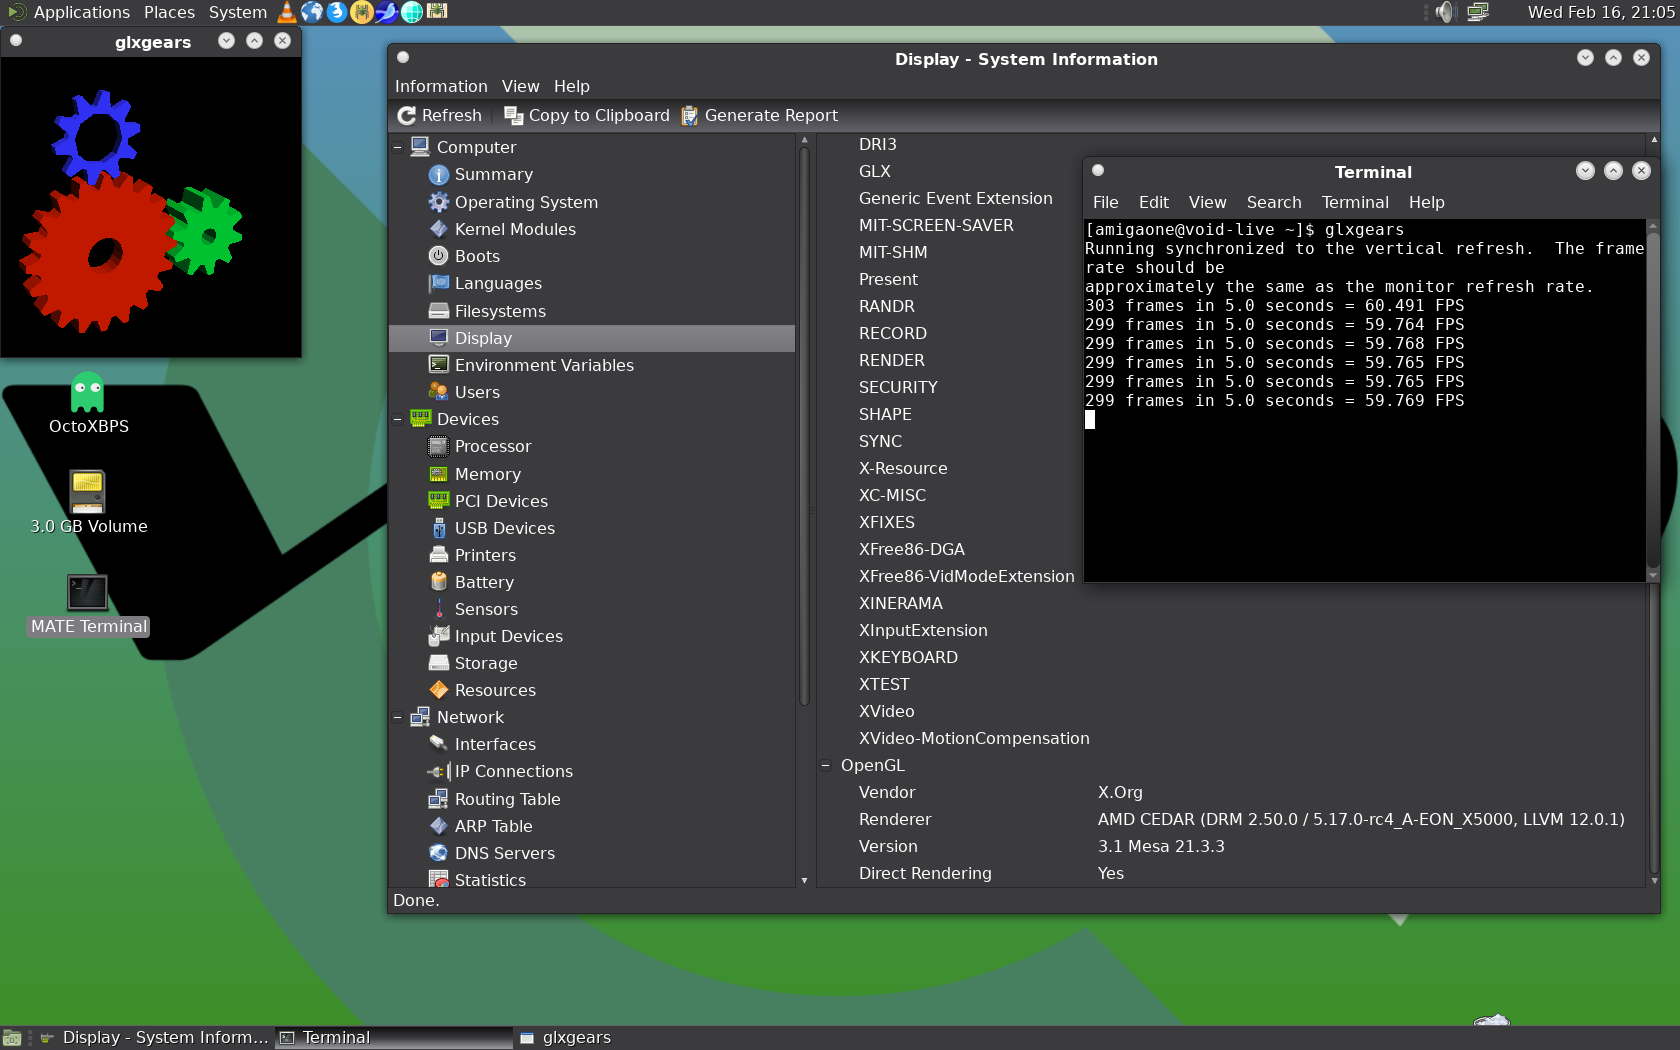Screen dimensions: 1680x1050
Task: Select the Direct Rendering row
Action: coord(1230,873)
